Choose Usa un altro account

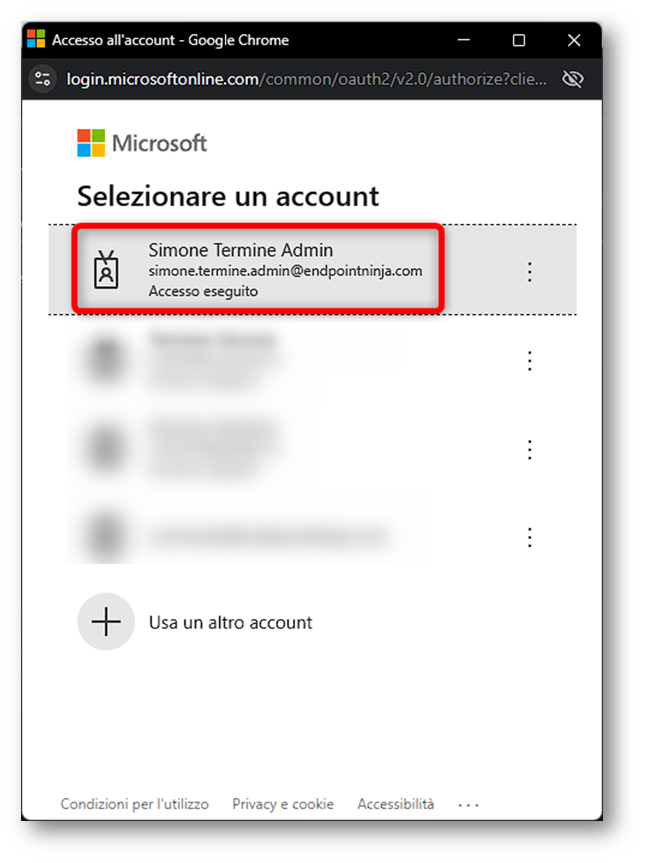tap(230, 622)
